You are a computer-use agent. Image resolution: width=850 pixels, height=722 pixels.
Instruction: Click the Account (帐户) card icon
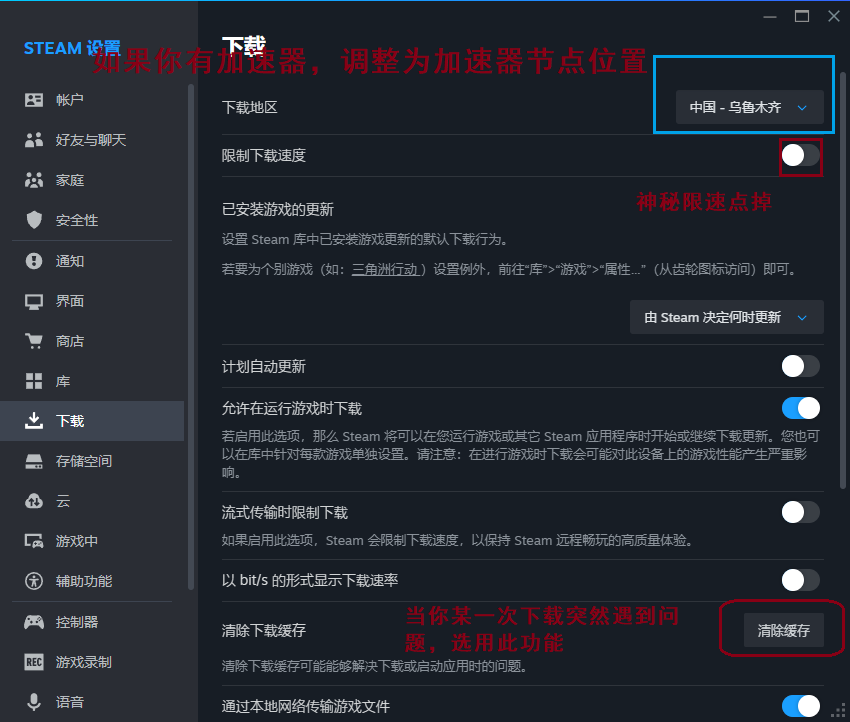pyautogui.click(x=34, y=100)
